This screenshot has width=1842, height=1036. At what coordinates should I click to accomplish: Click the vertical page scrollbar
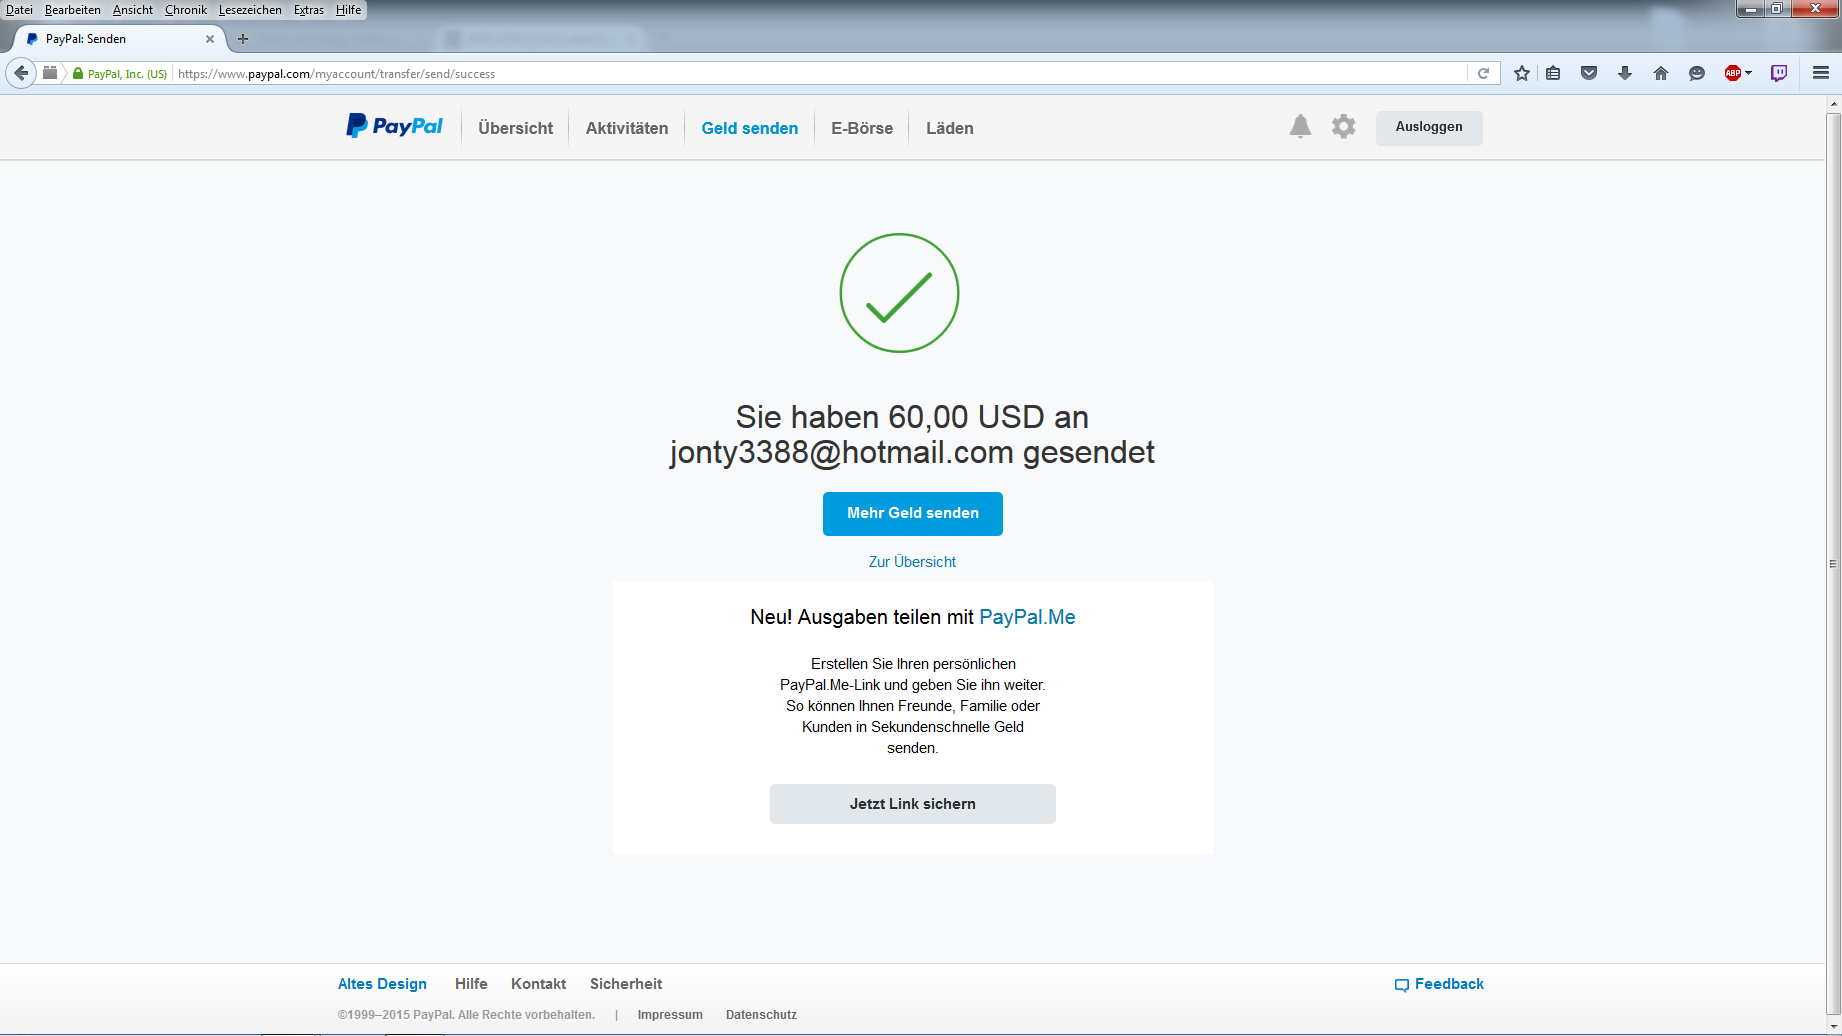[x=1833, y=563]
